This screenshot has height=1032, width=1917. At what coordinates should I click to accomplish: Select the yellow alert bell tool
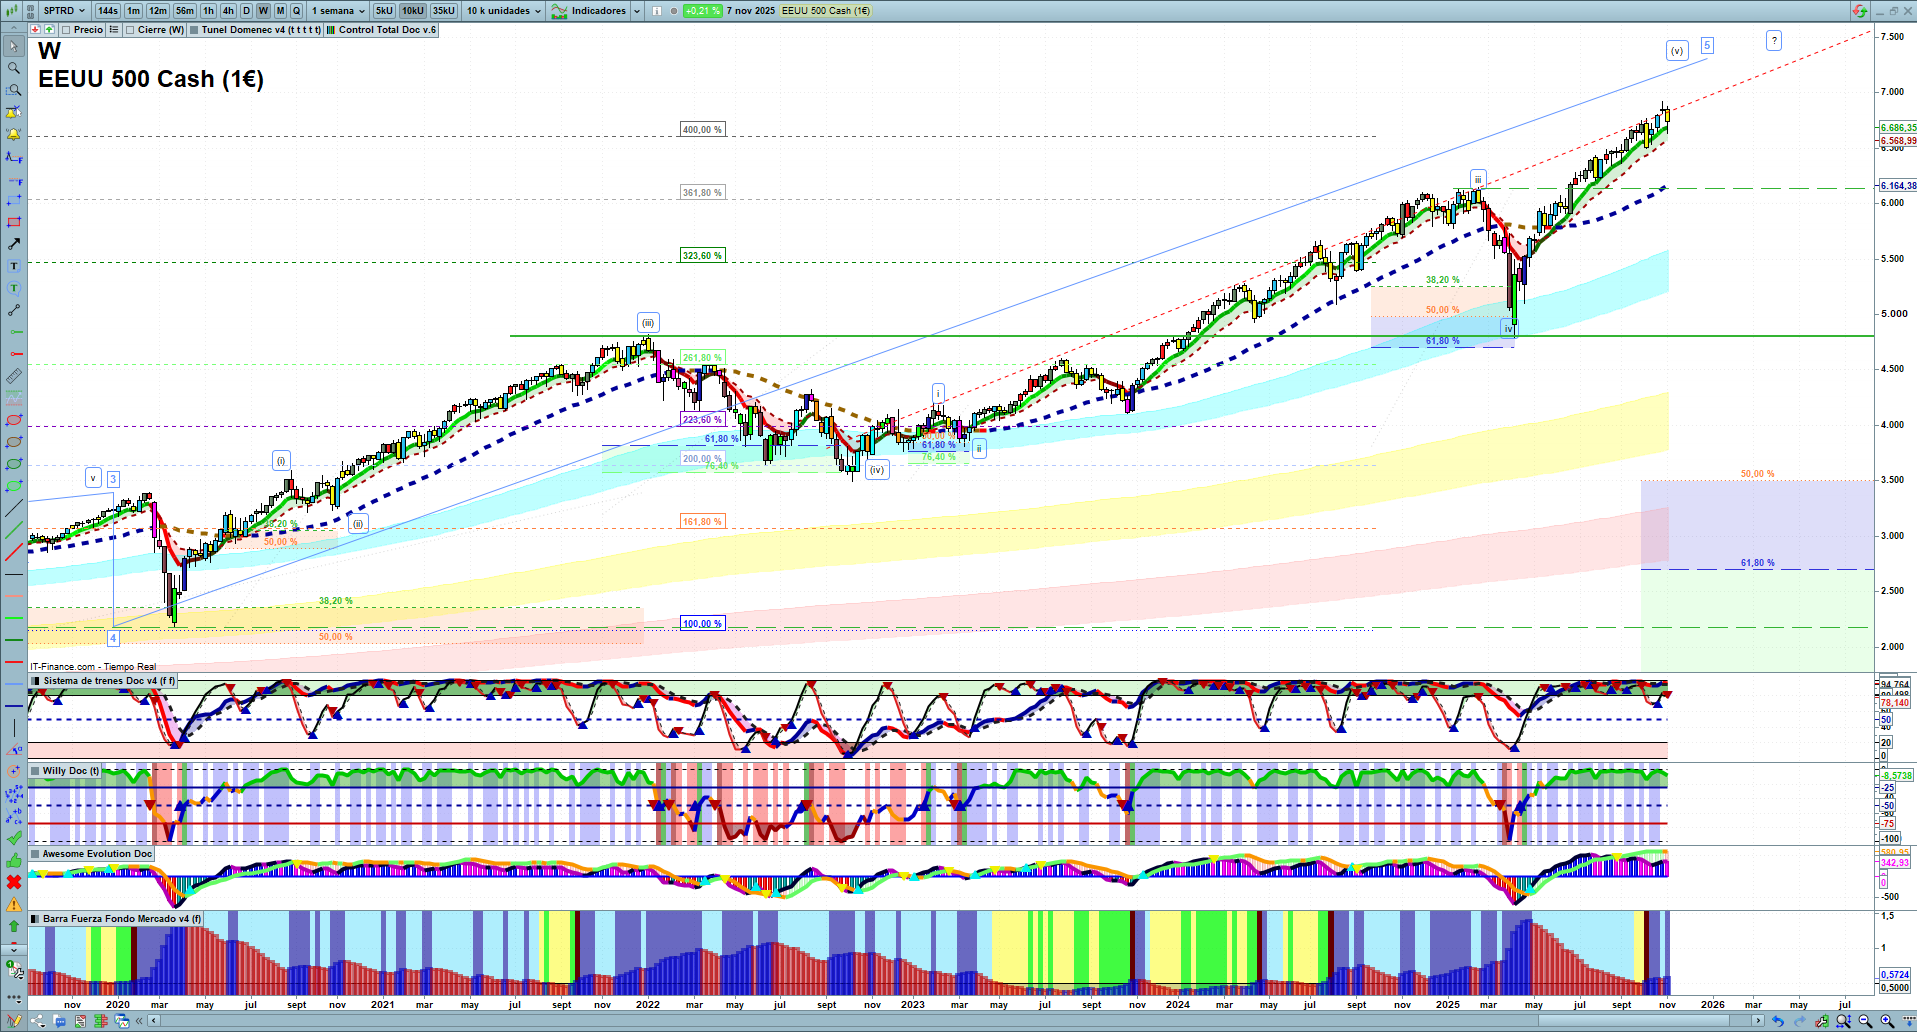tap(13, 134)
